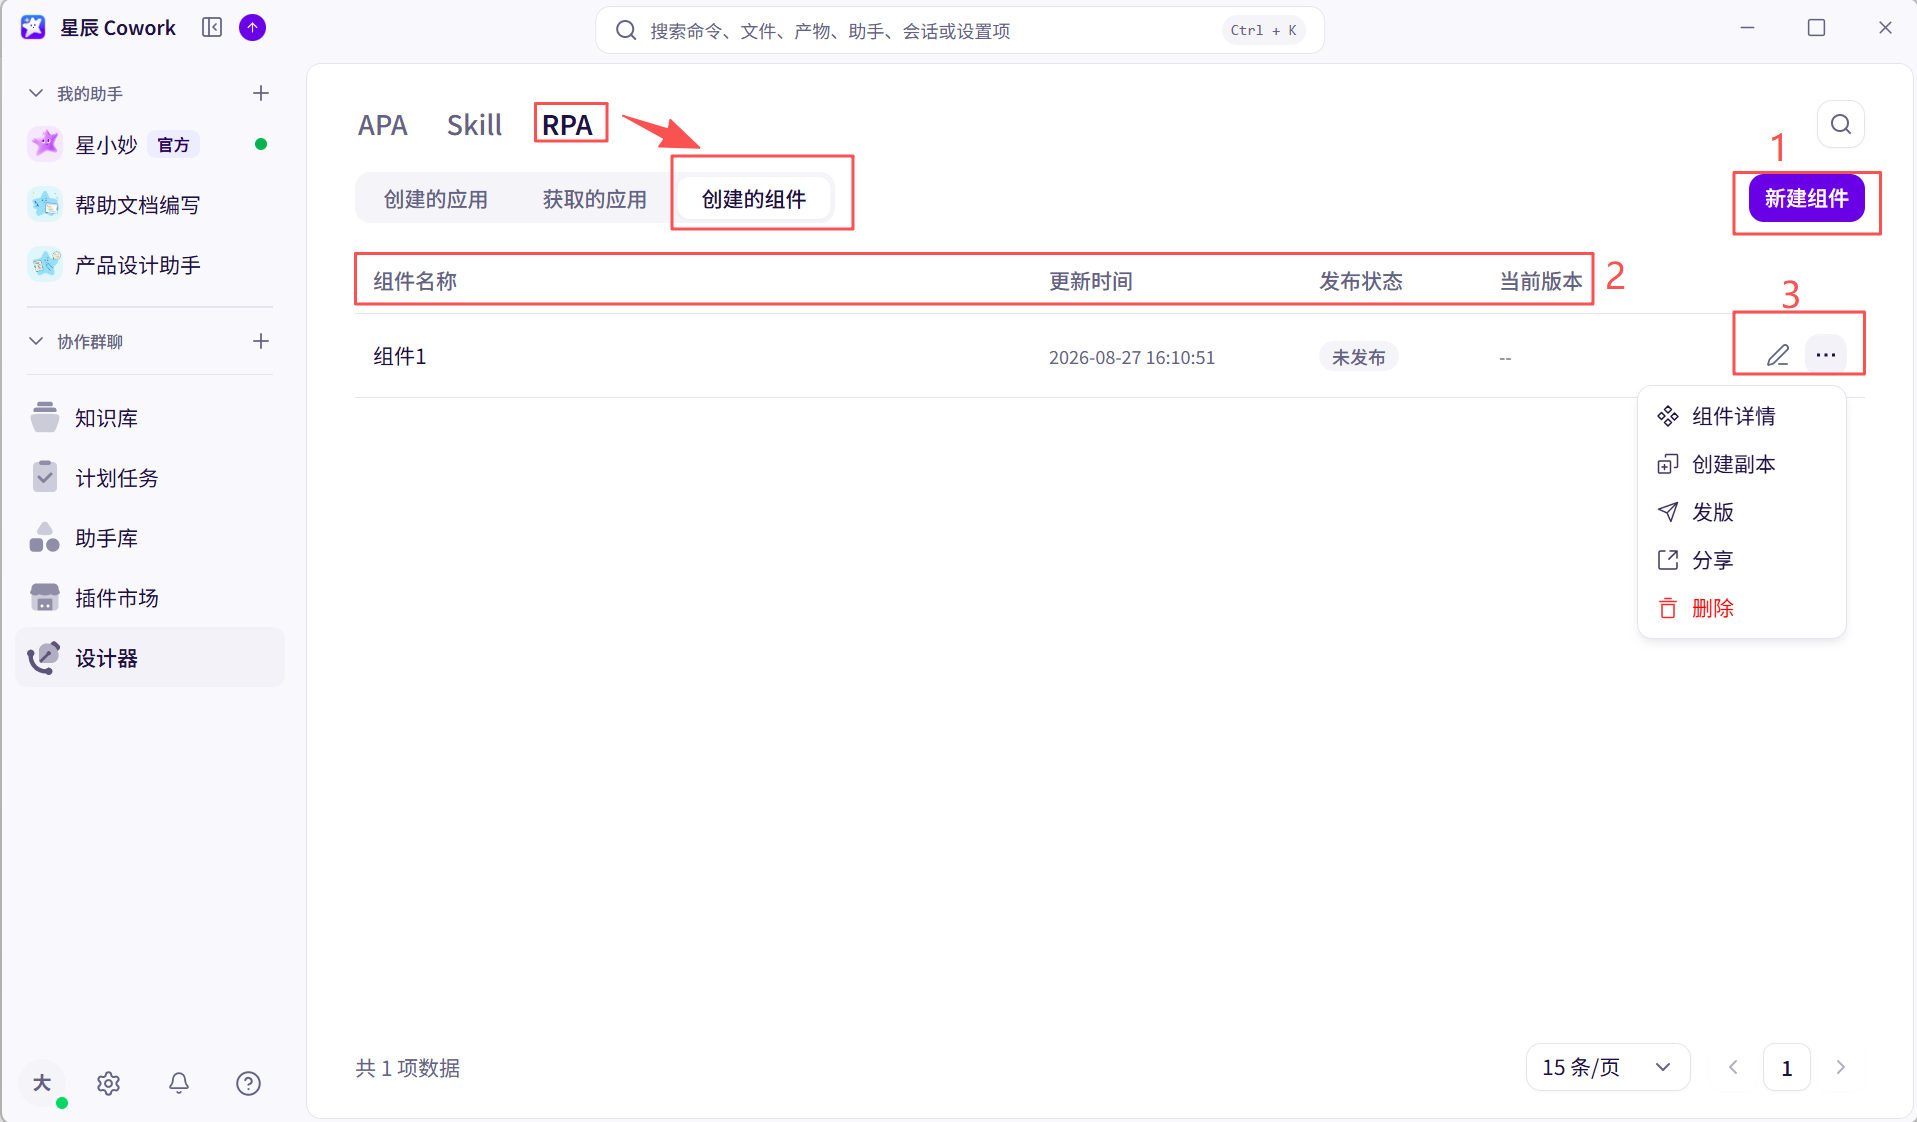This screenshot has height=1122, width=1917.
Task: Click the purple upgrade arrow icon
Action: tap(253, 28)
